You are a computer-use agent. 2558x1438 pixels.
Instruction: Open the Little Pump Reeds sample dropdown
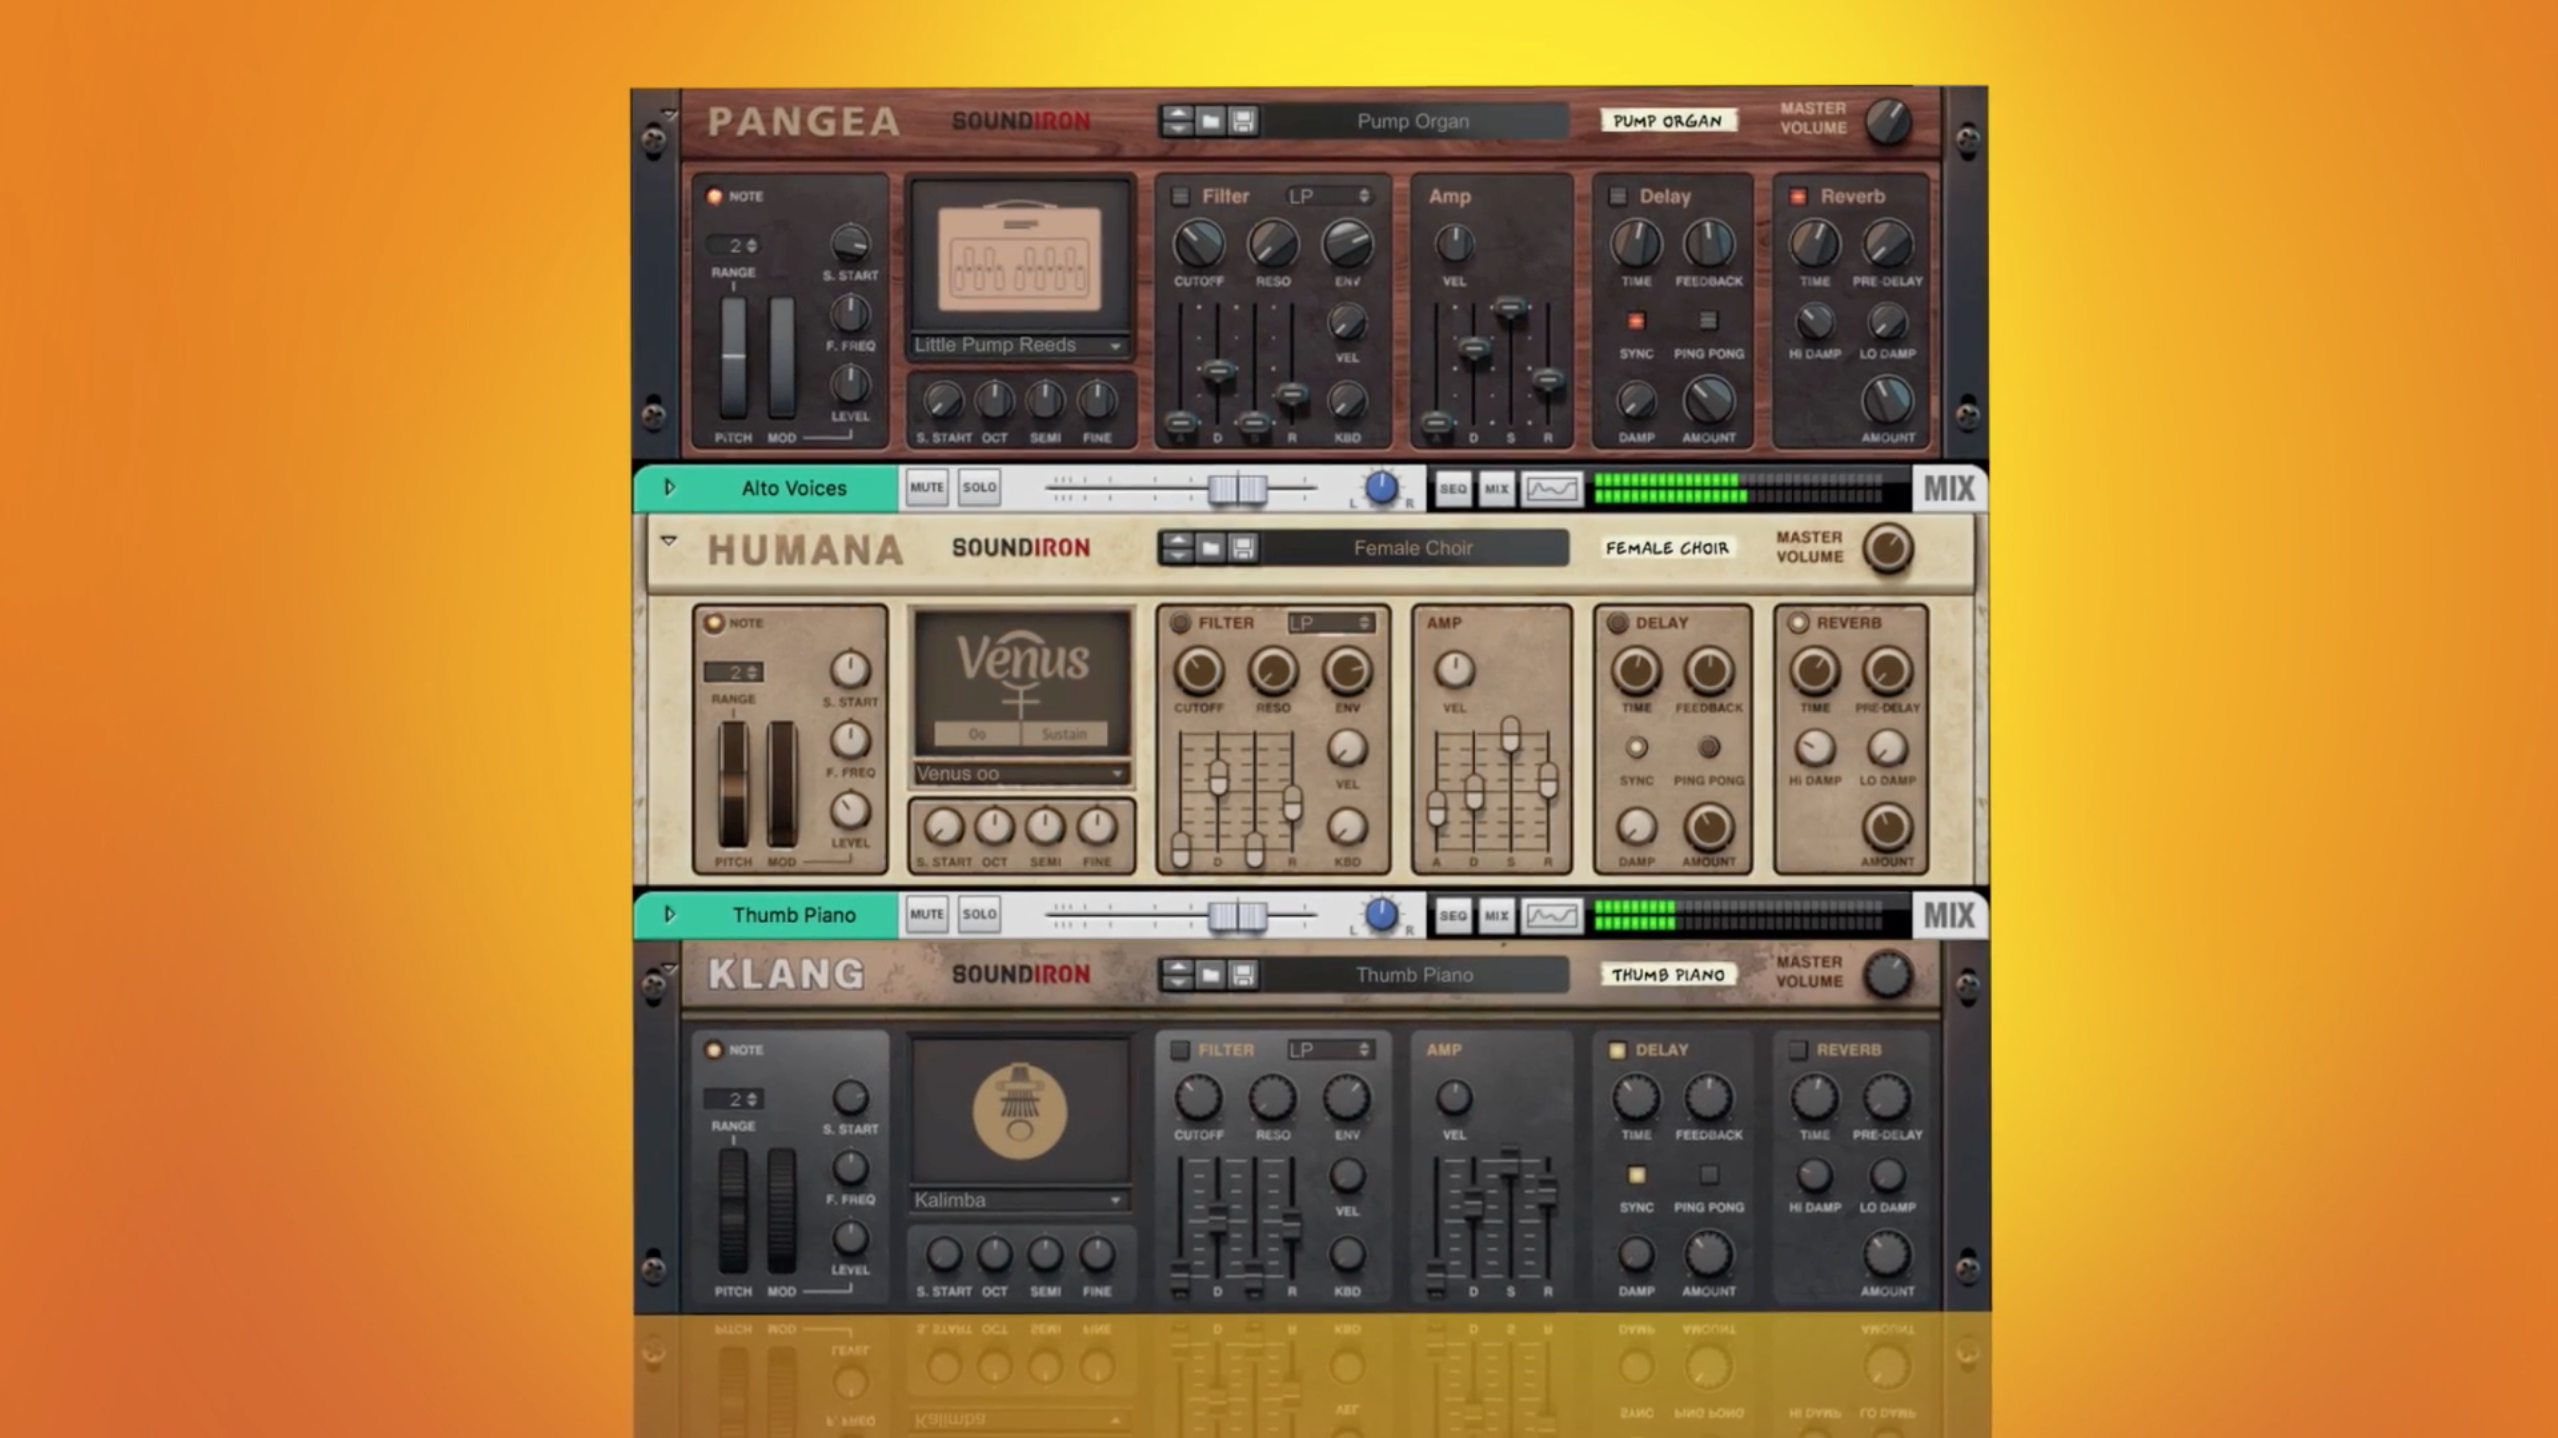[x=1020, y=345]
